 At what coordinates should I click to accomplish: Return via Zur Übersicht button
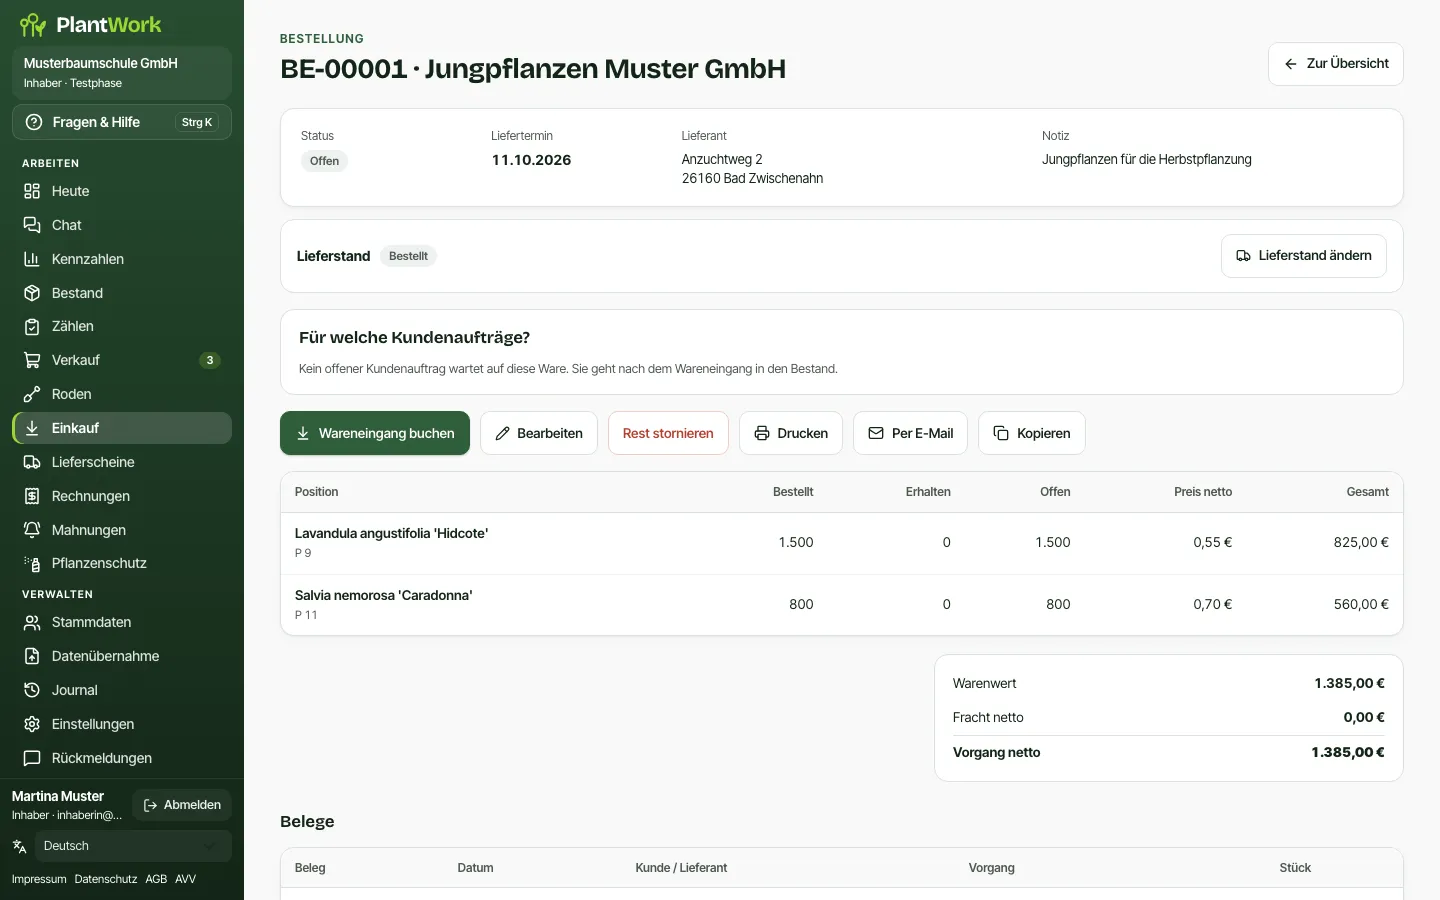[x=1336, y=64]
